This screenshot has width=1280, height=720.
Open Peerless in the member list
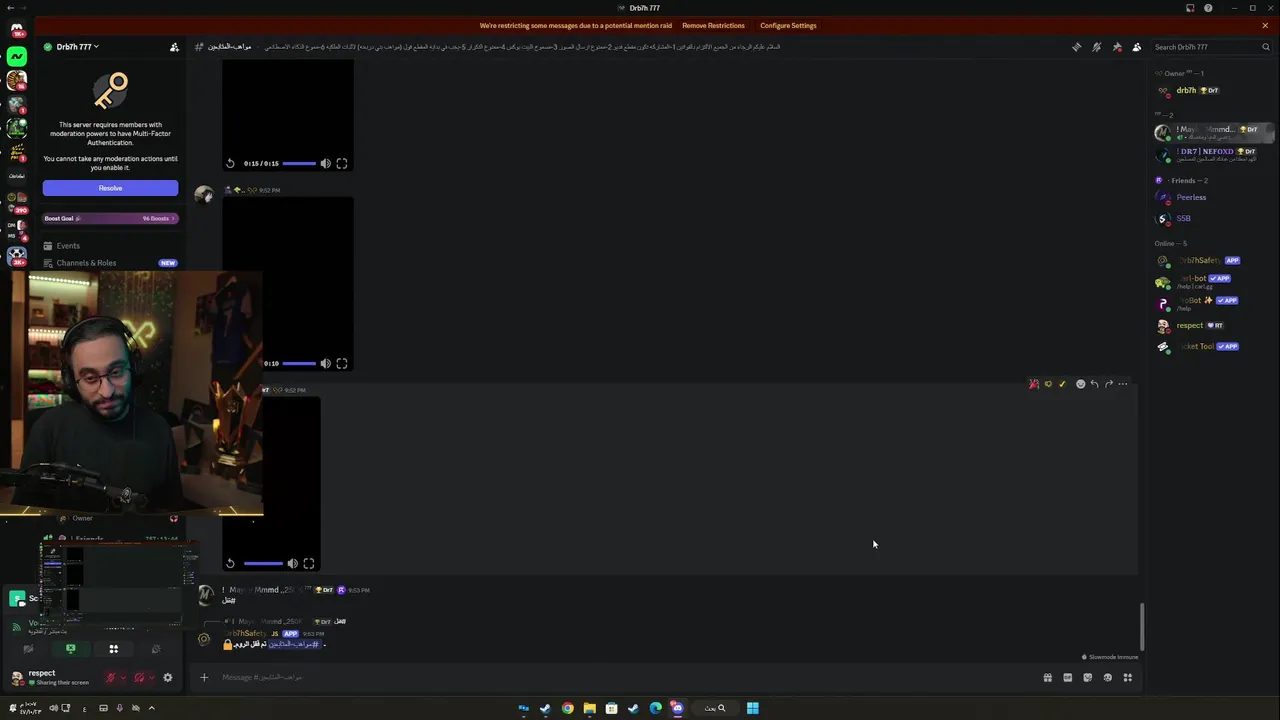pyautogui.click(x=1213, y=197)
